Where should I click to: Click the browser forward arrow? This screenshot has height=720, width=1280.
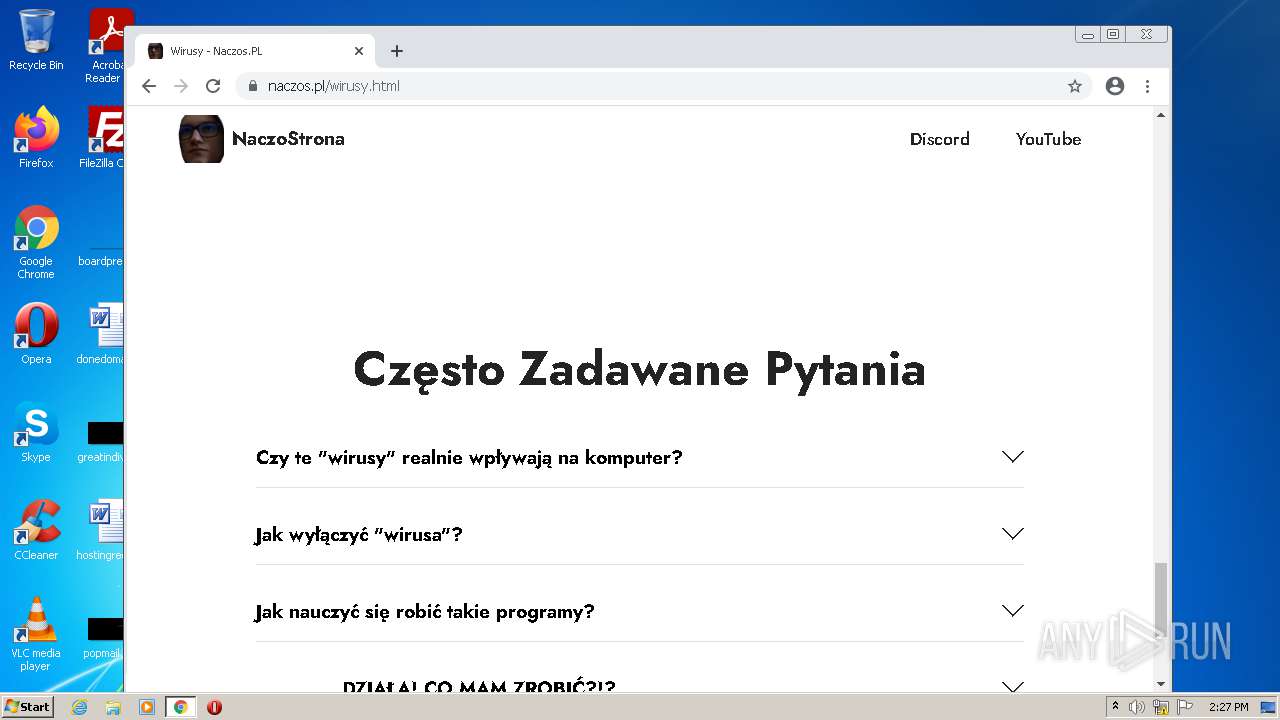coord(181,86)
